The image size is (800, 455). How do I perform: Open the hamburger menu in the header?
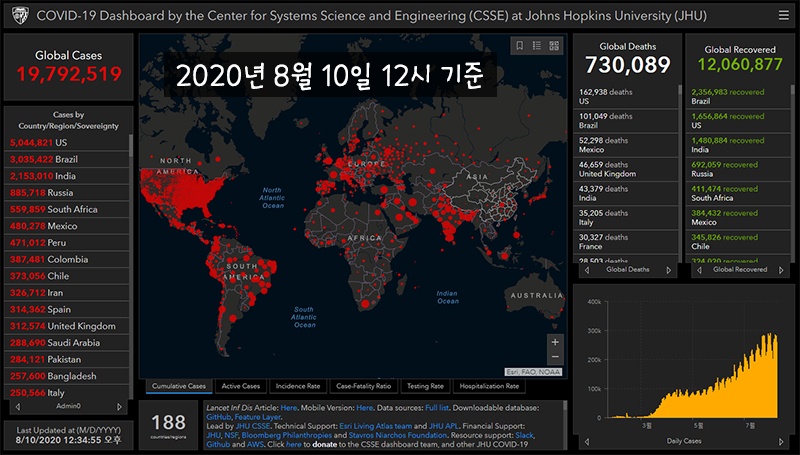(x=784, y=15)
